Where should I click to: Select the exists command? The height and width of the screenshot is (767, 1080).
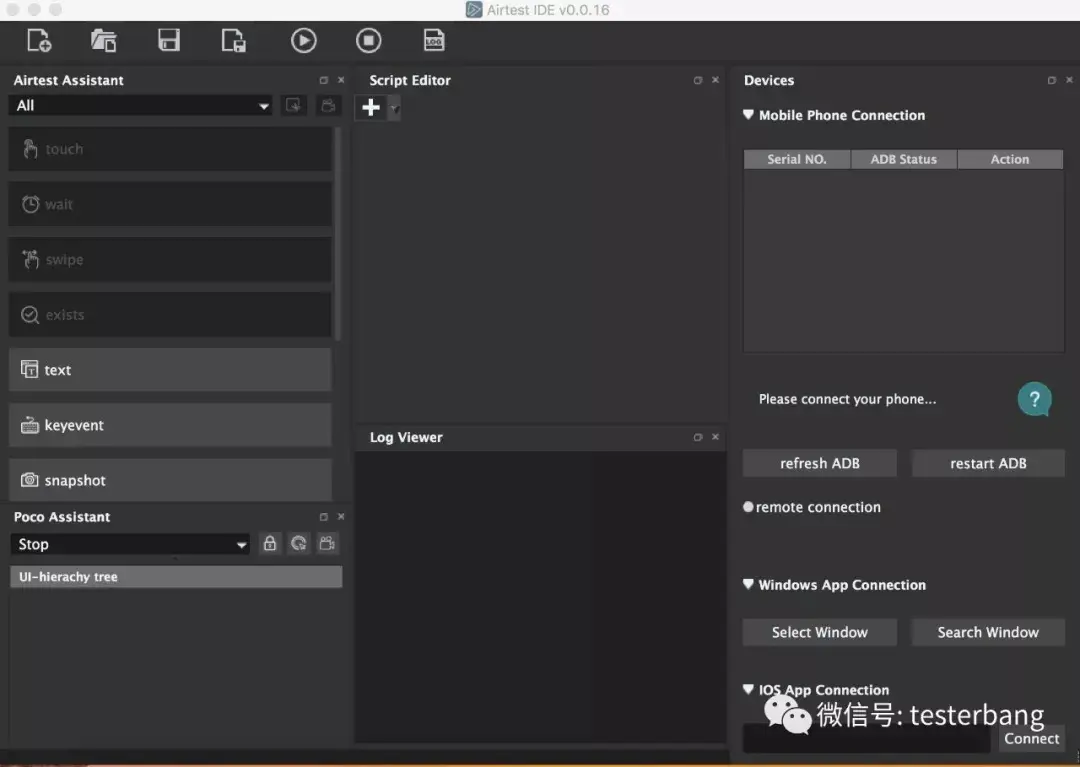(x=170, y=315)
